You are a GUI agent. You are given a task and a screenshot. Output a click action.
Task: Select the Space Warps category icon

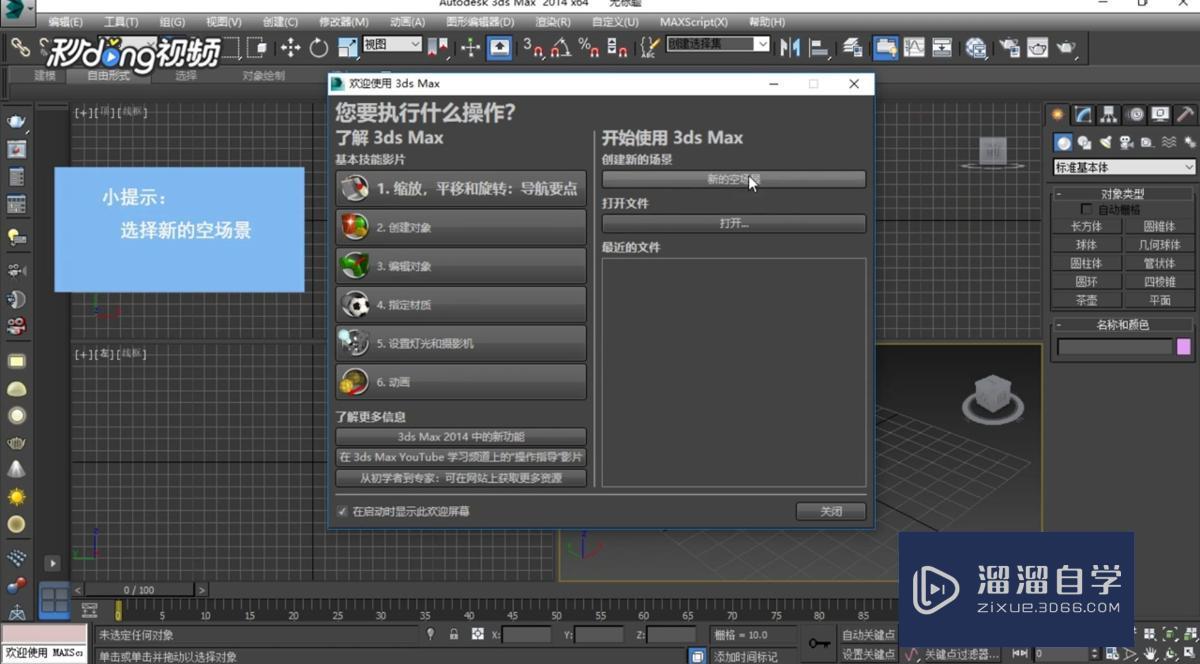1167,143
